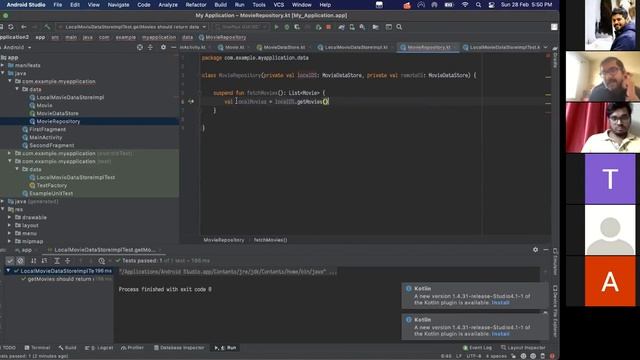Collapse the LocalMovieDataStoreImplTest result node
Image resolution: width=640 pixels, height=360 pixels.
(x=8, y=271)
